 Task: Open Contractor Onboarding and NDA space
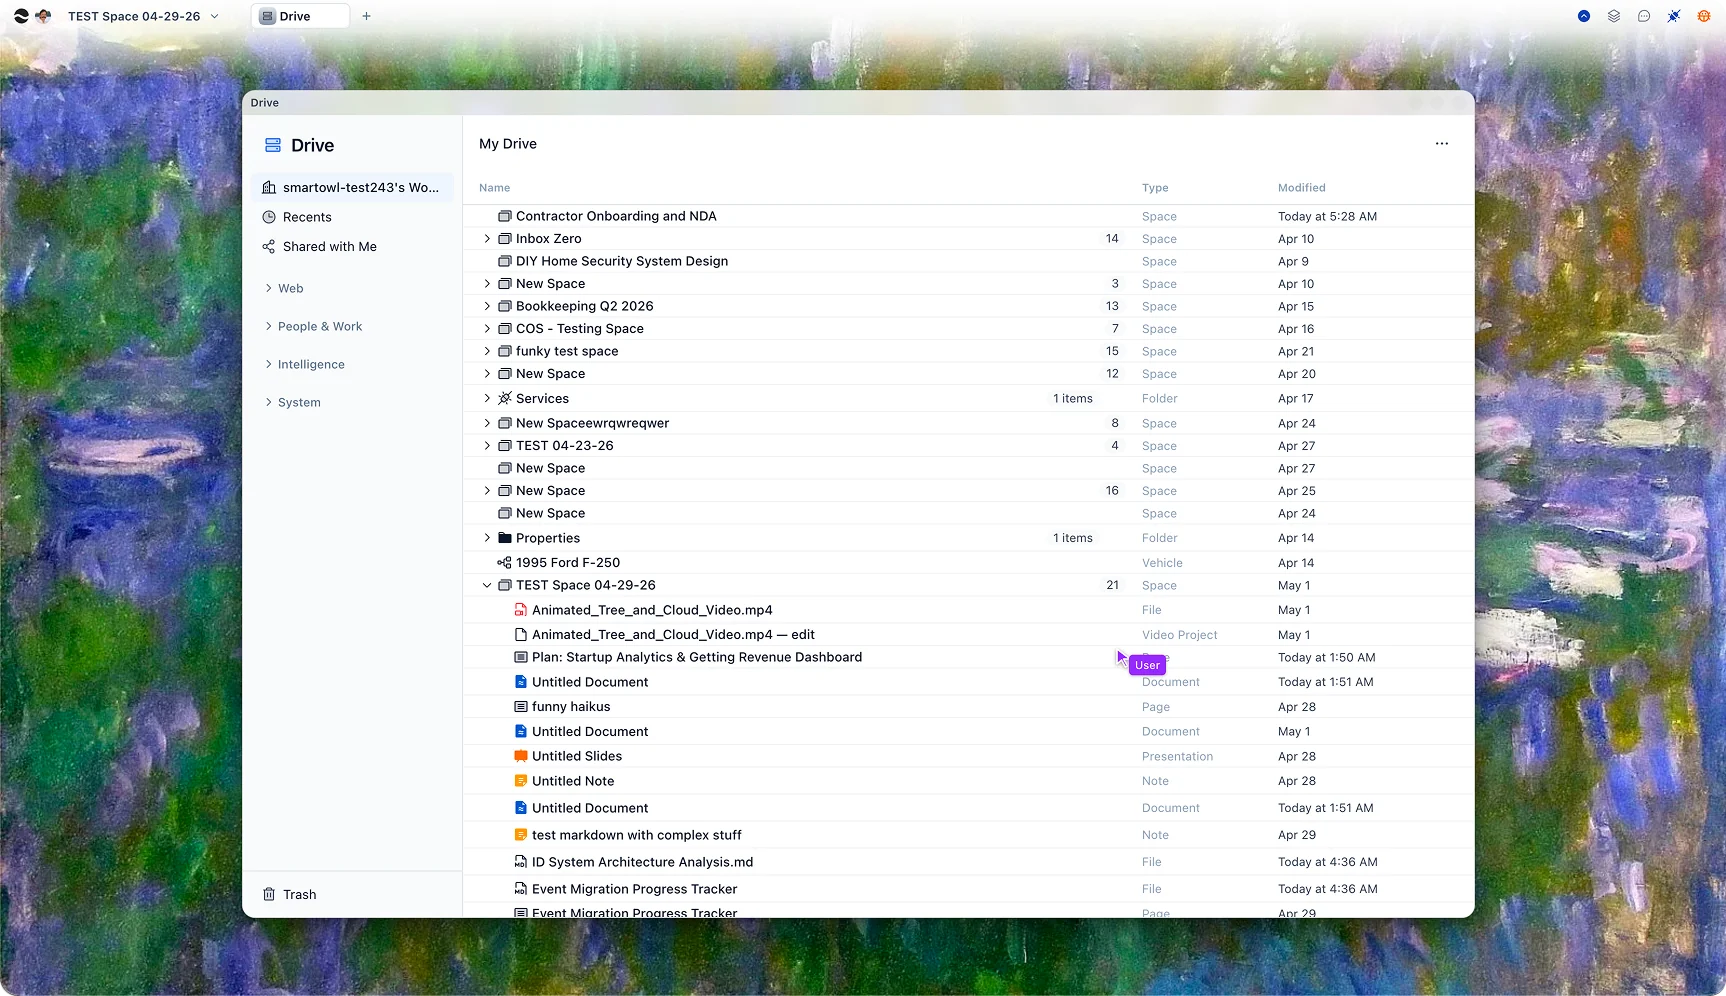616,216
